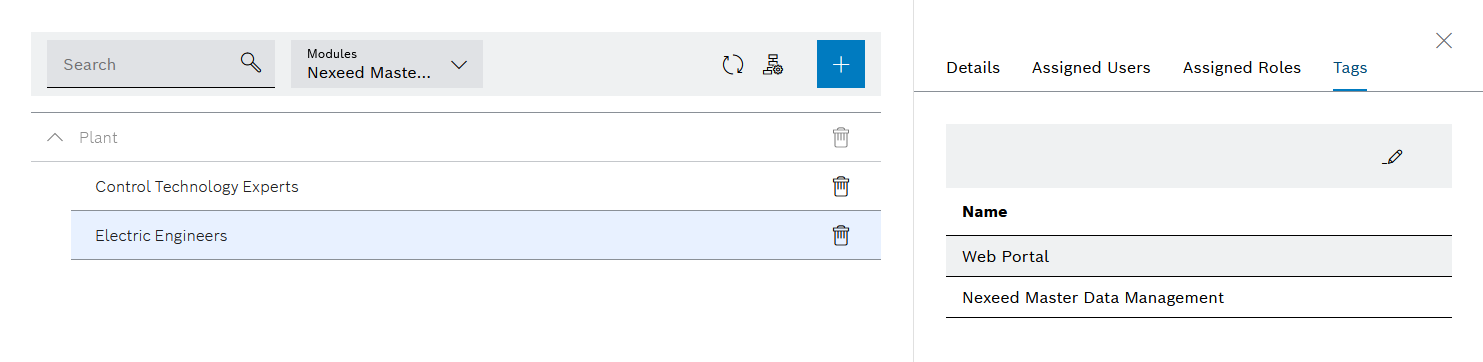The height and width of the screenshot is (362, 1483).
Task: Edit tags using the pencil icon
Action: (x=1393, y=156)
